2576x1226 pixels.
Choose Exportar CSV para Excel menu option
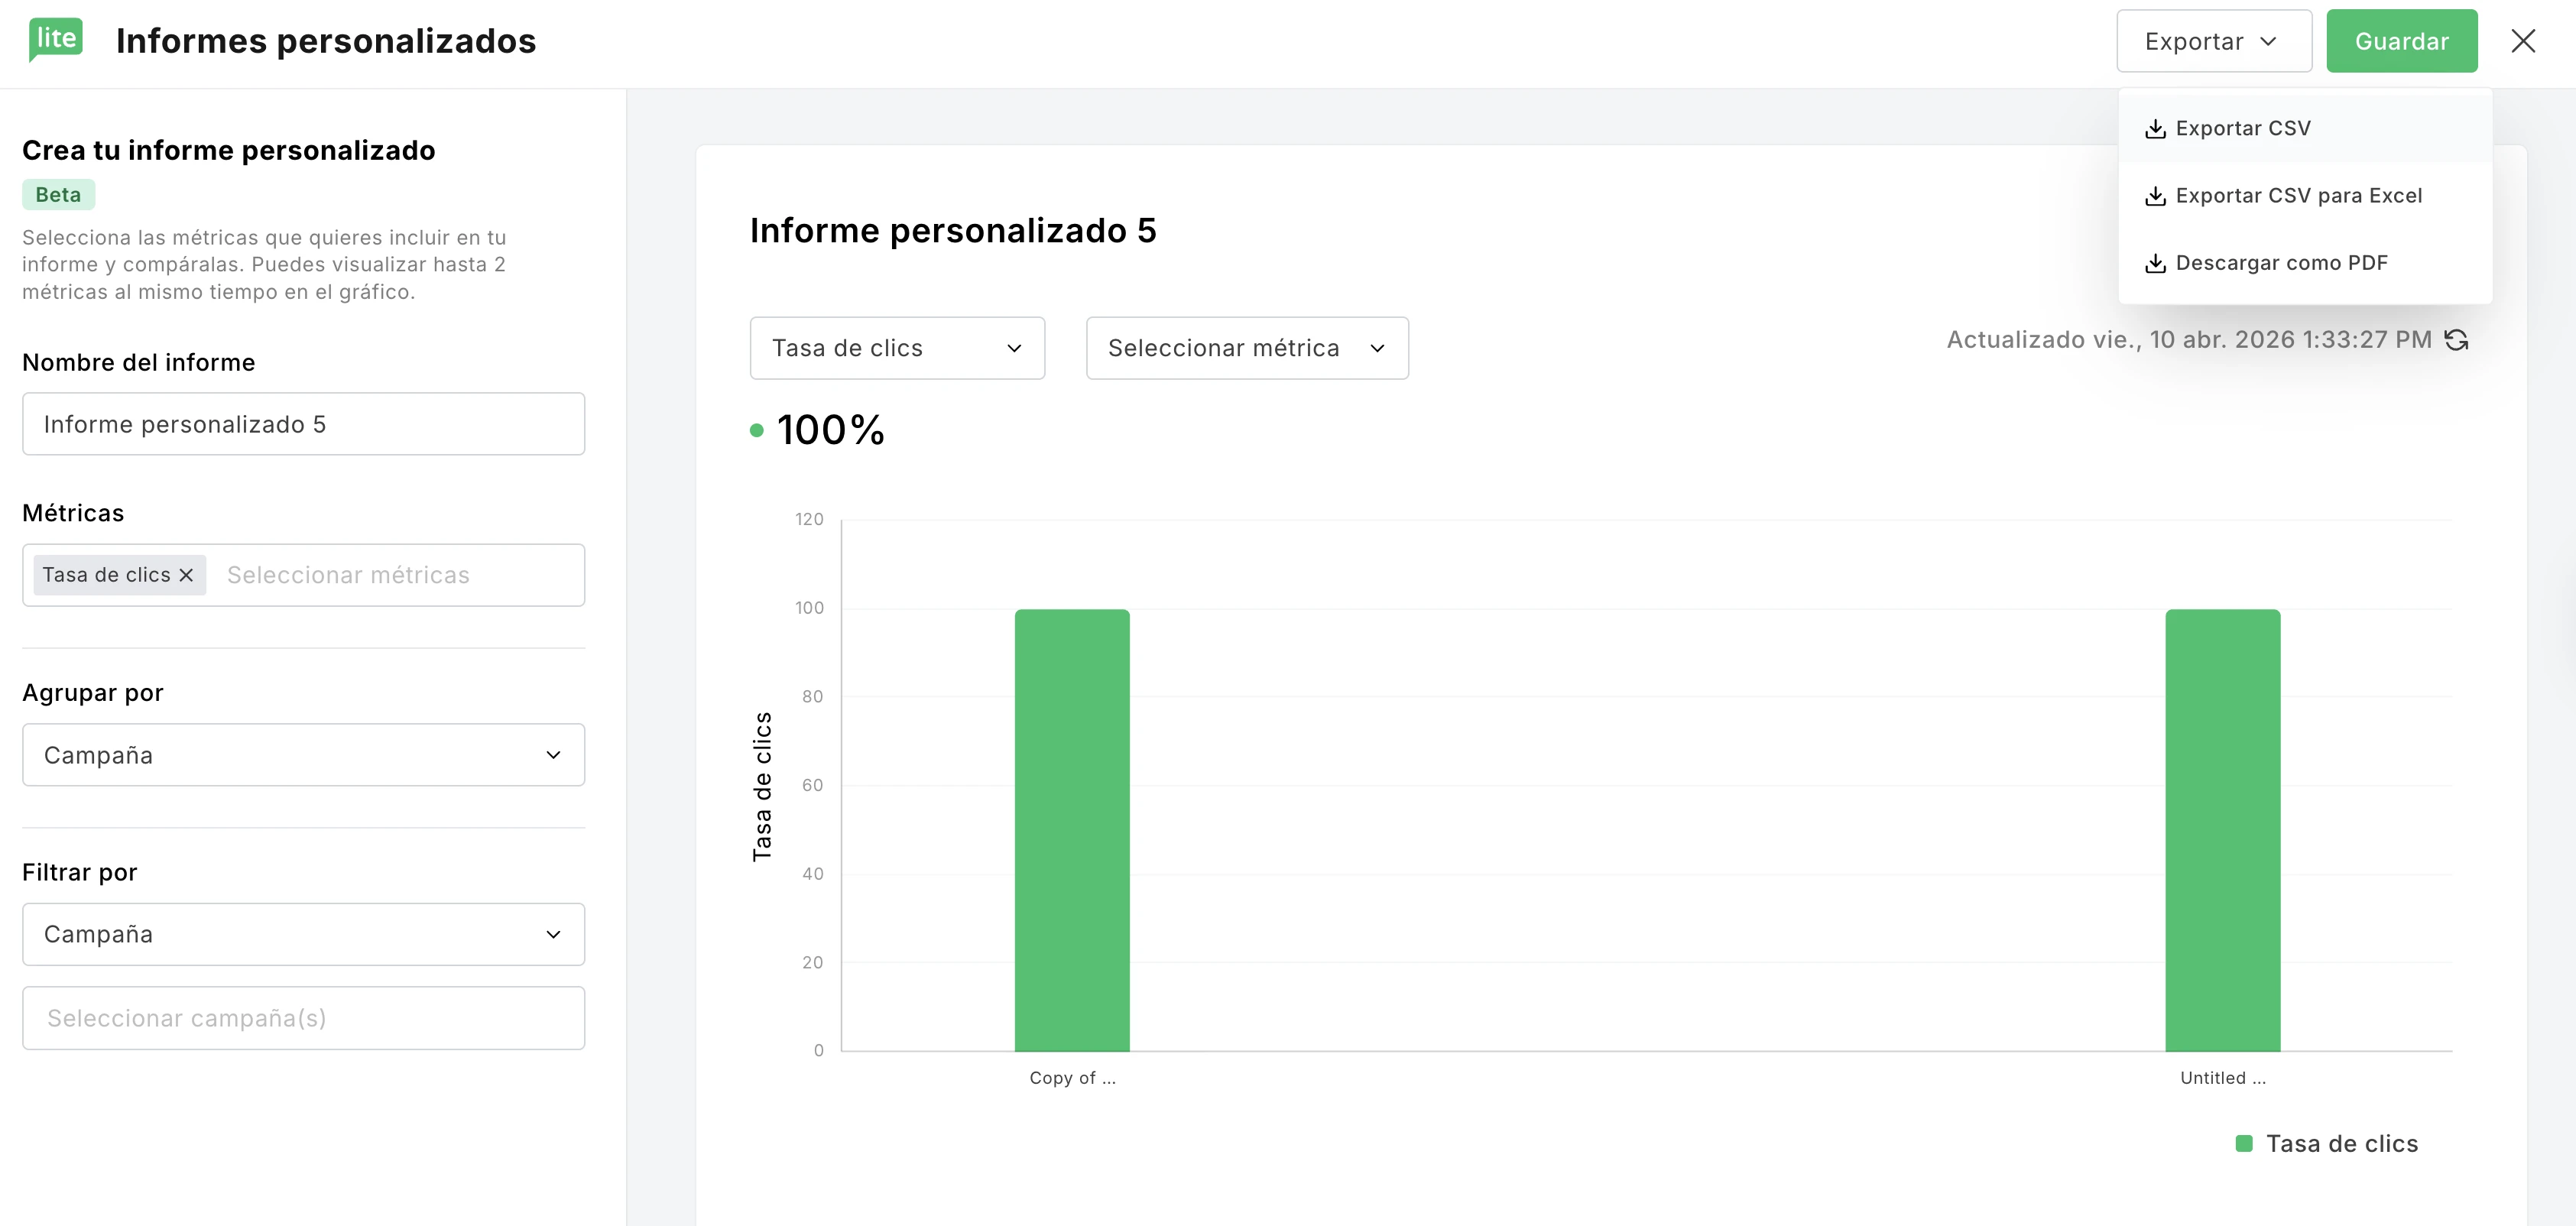click(x=2298, y=196)
